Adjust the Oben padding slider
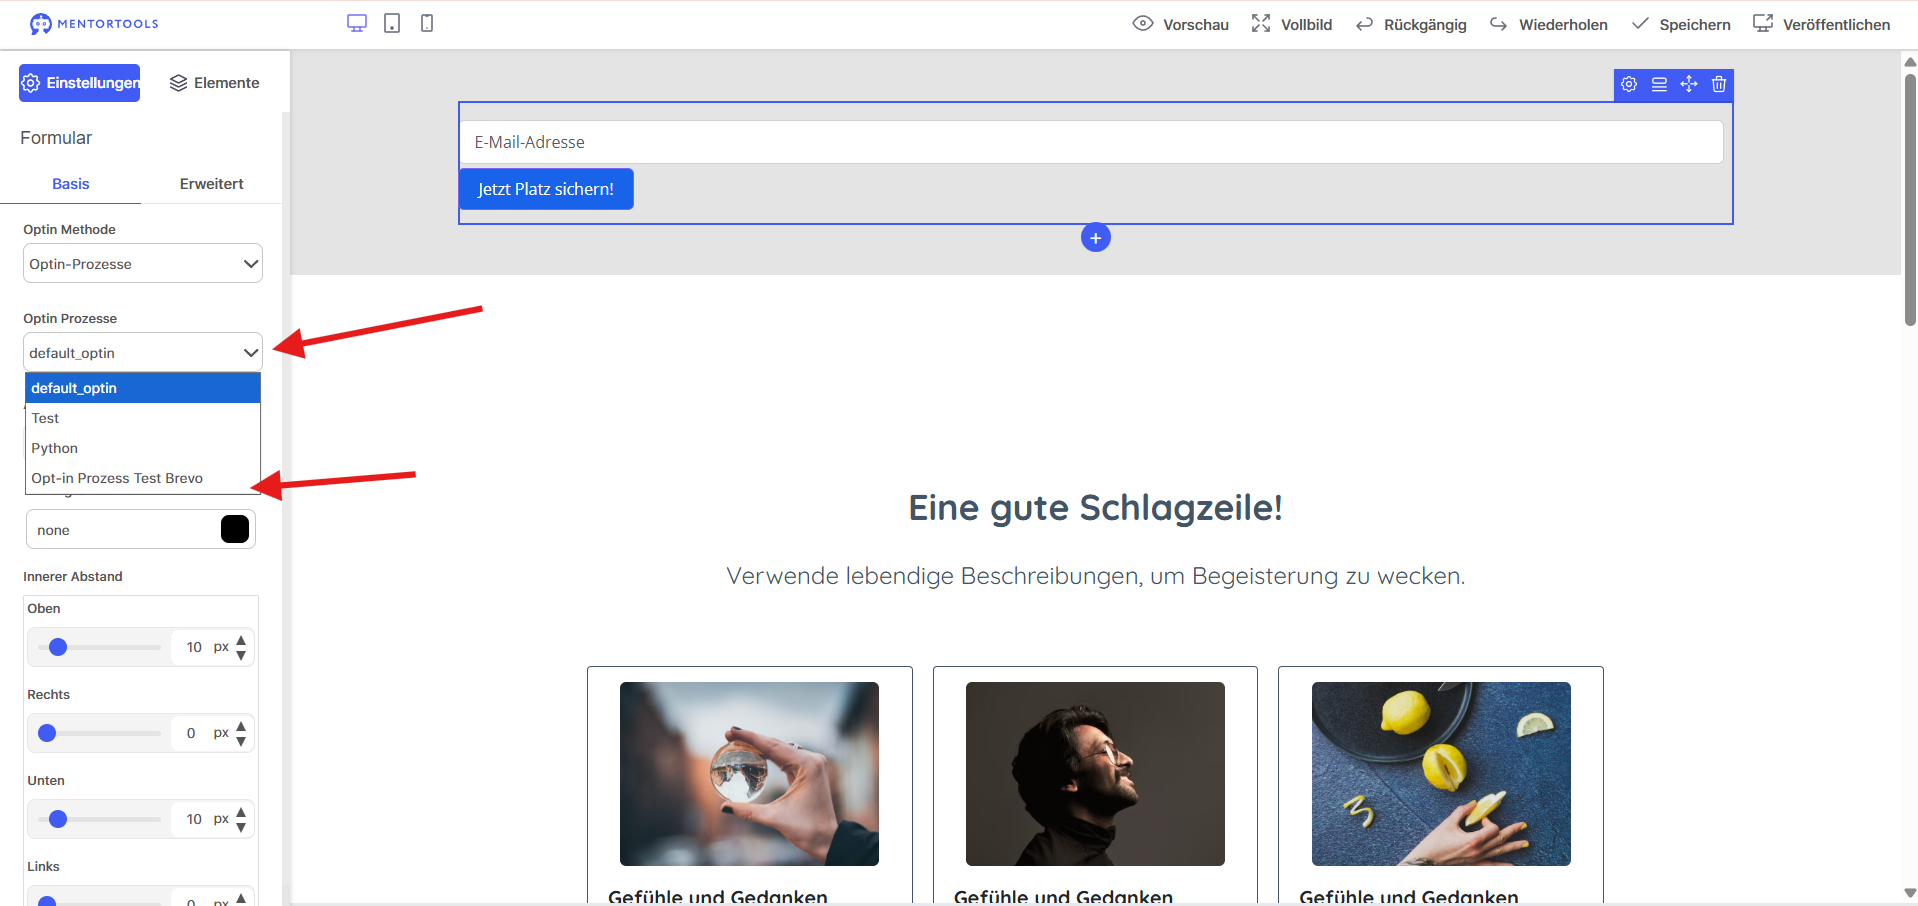Image resolution: width=1918 pixels, height=906 pixels. [x=99, y=647]
